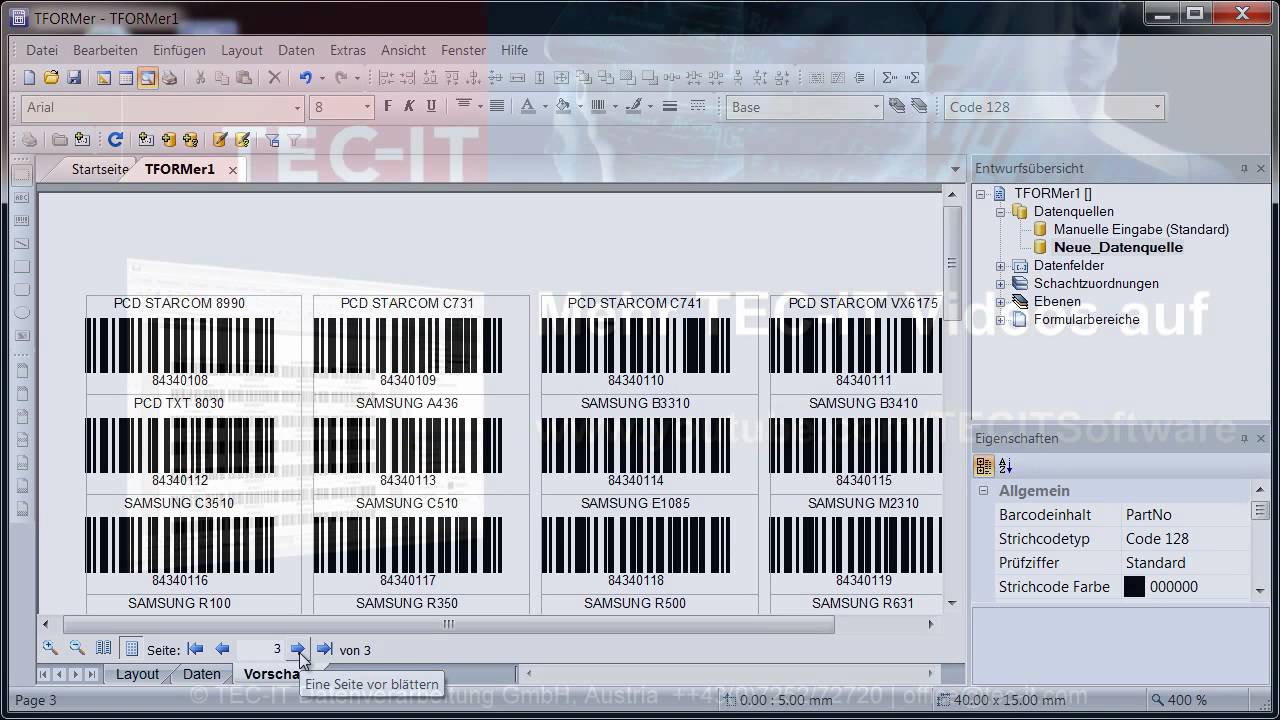Zoom in on the preview
This screenshot has height=720, width=1280.
[x=50, y=648]
